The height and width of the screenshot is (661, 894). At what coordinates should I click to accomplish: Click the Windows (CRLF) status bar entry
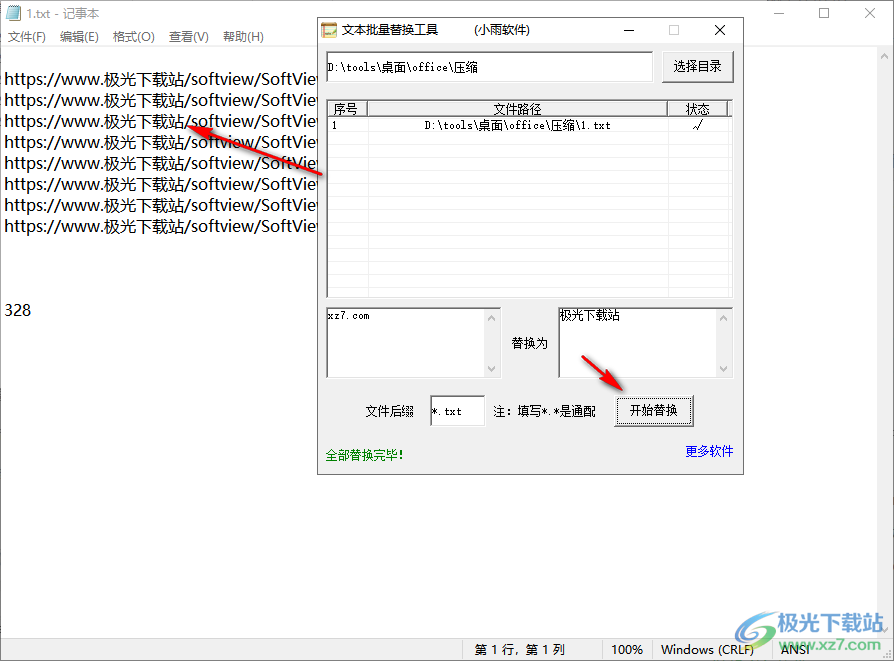707,650
